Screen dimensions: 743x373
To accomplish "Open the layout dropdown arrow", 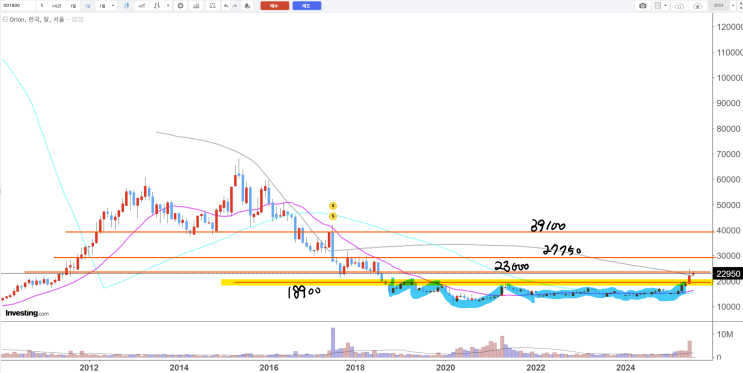I will [x=665, y=6].
